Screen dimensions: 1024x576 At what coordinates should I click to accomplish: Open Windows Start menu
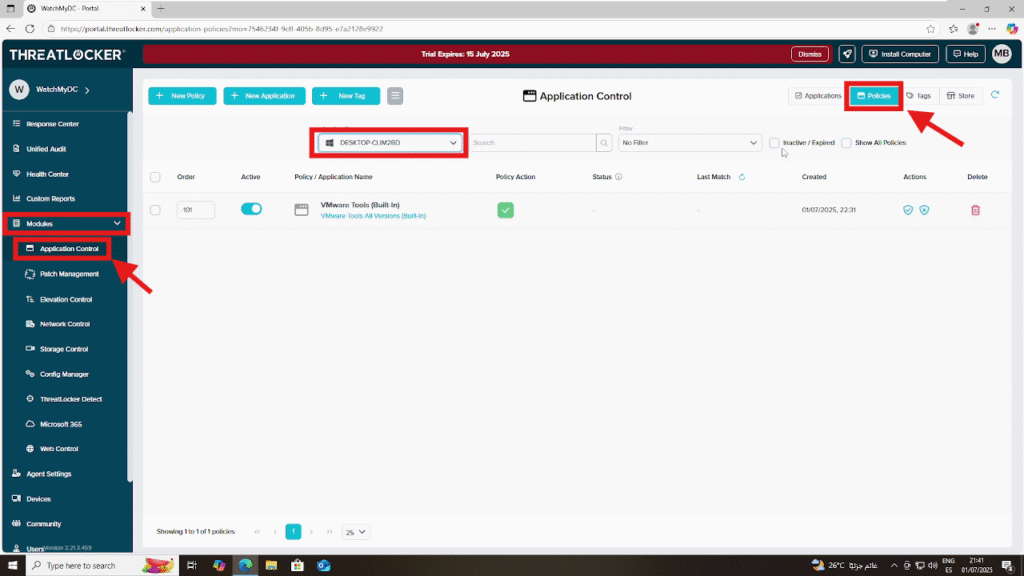[12, 566]
